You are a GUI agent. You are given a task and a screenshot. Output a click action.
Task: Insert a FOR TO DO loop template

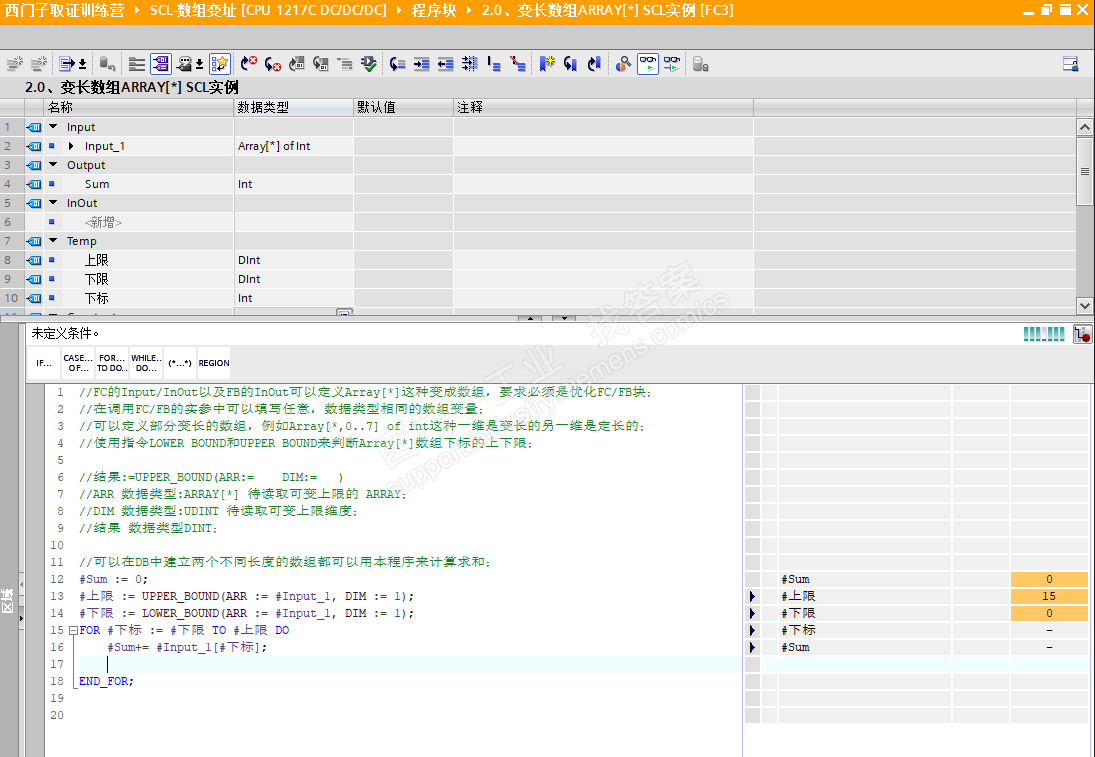(111, 363)
